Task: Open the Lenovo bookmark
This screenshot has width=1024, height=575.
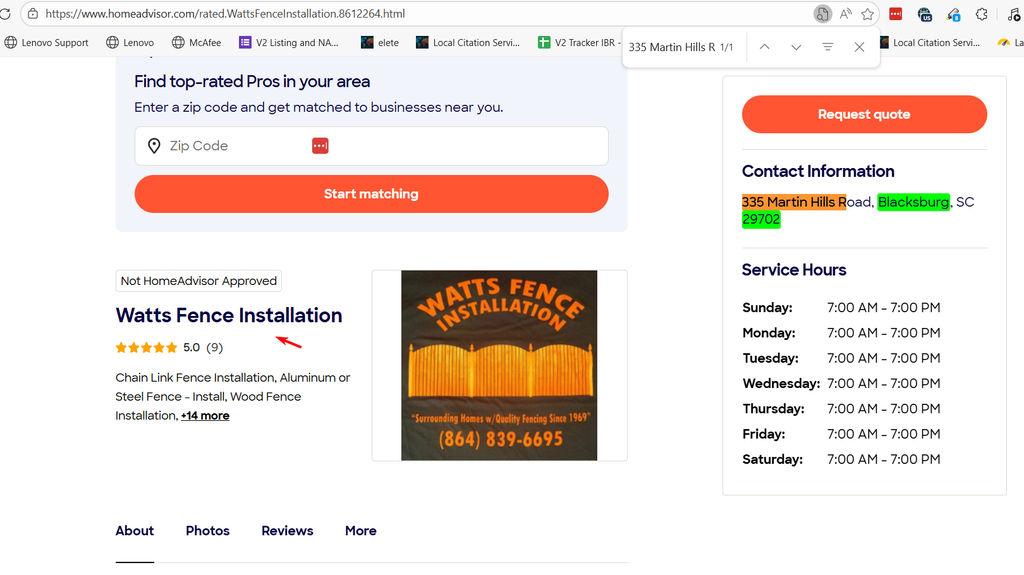Action: pyautogui.click(x=130, y=42)
